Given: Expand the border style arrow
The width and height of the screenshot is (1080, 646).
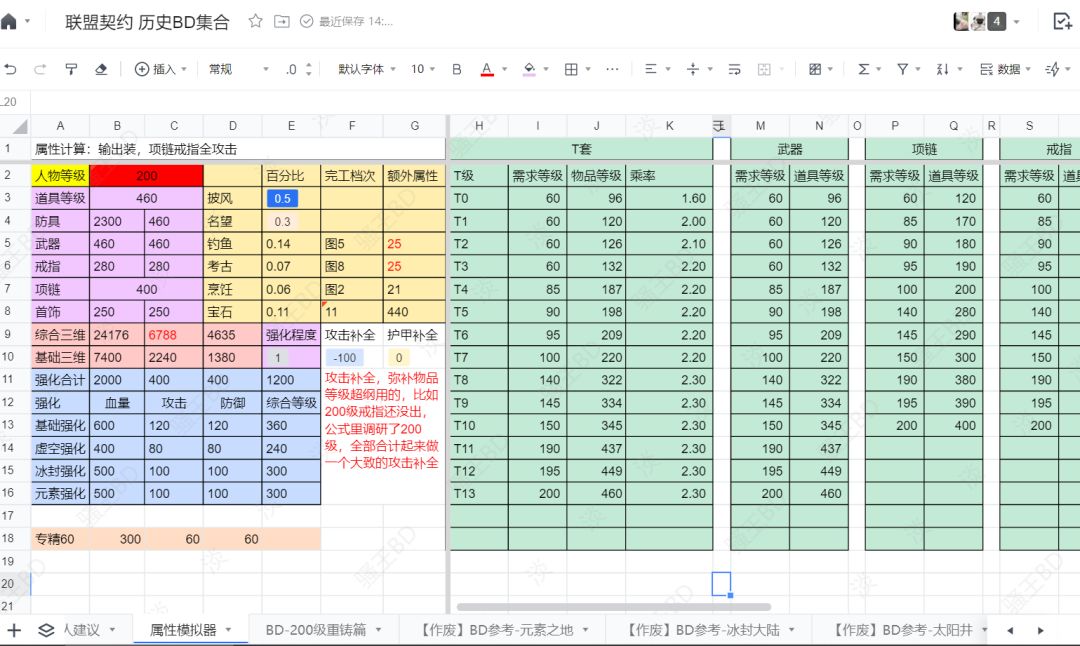Looking at the screenshot, I should pyautogui.click(x=588, y=69).
